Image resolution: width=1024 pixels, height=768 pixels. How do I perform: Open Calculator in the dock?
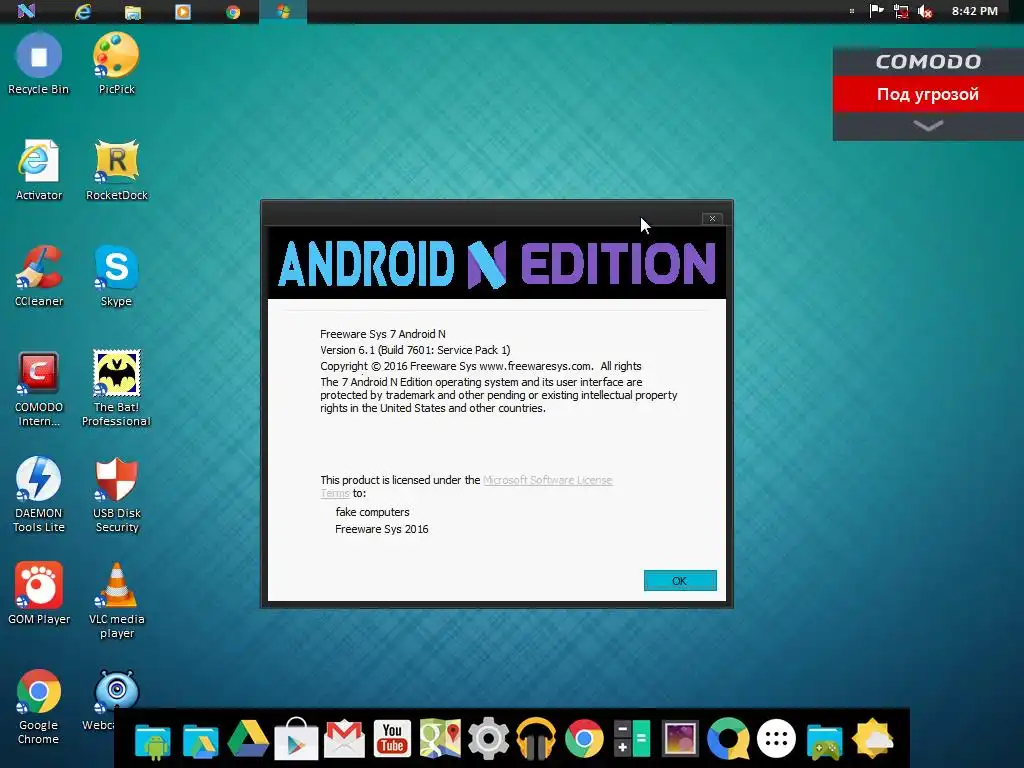[632, 739]
